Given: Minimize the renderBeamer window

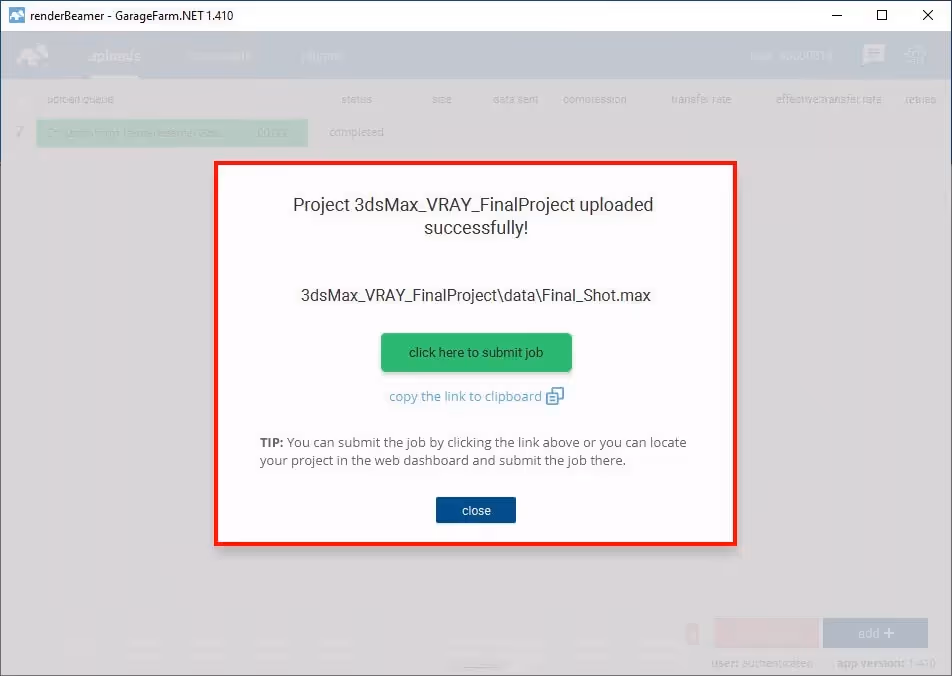Looking at the screenshot, I should coord(837,15).
